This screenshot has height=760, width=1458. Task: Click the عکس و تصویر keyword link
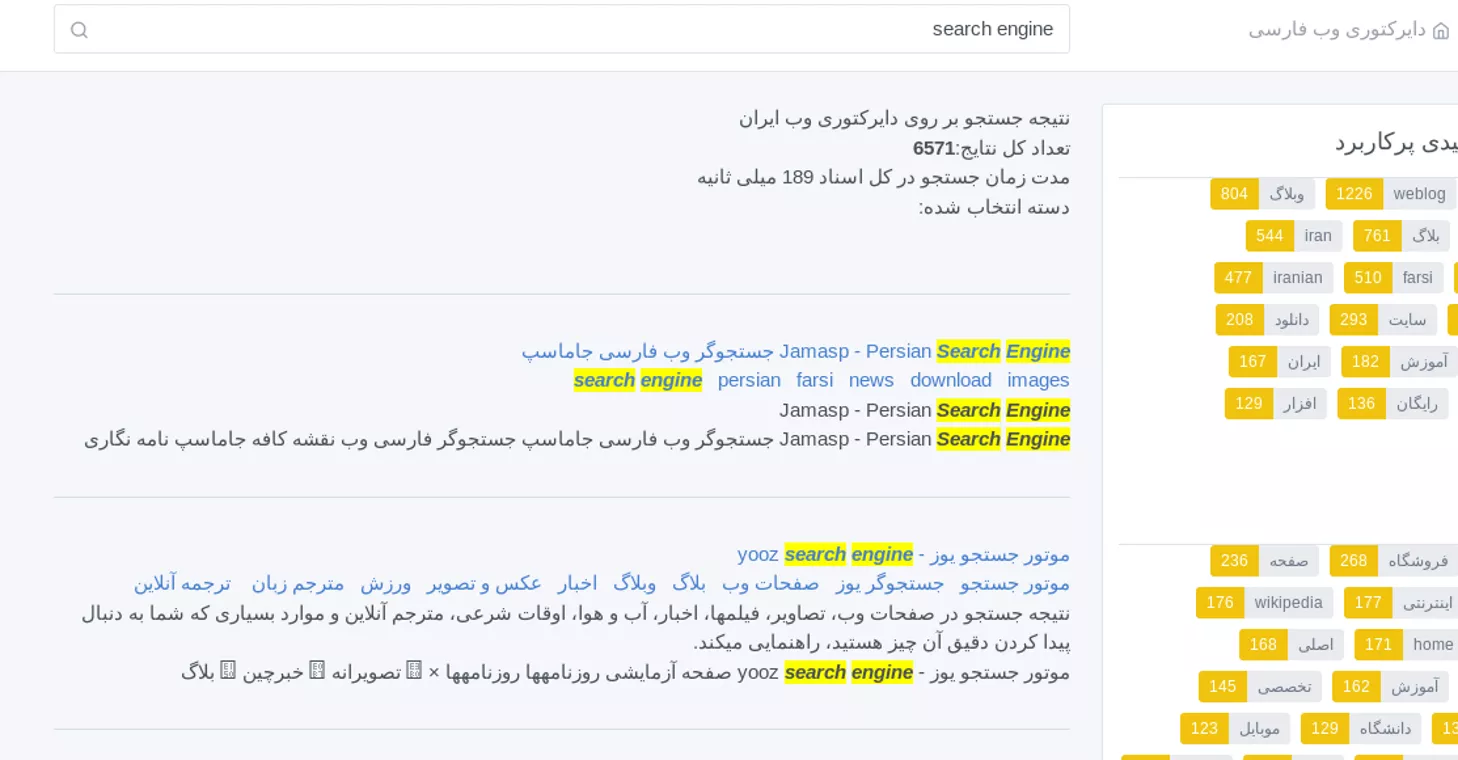tap(484, 583)
